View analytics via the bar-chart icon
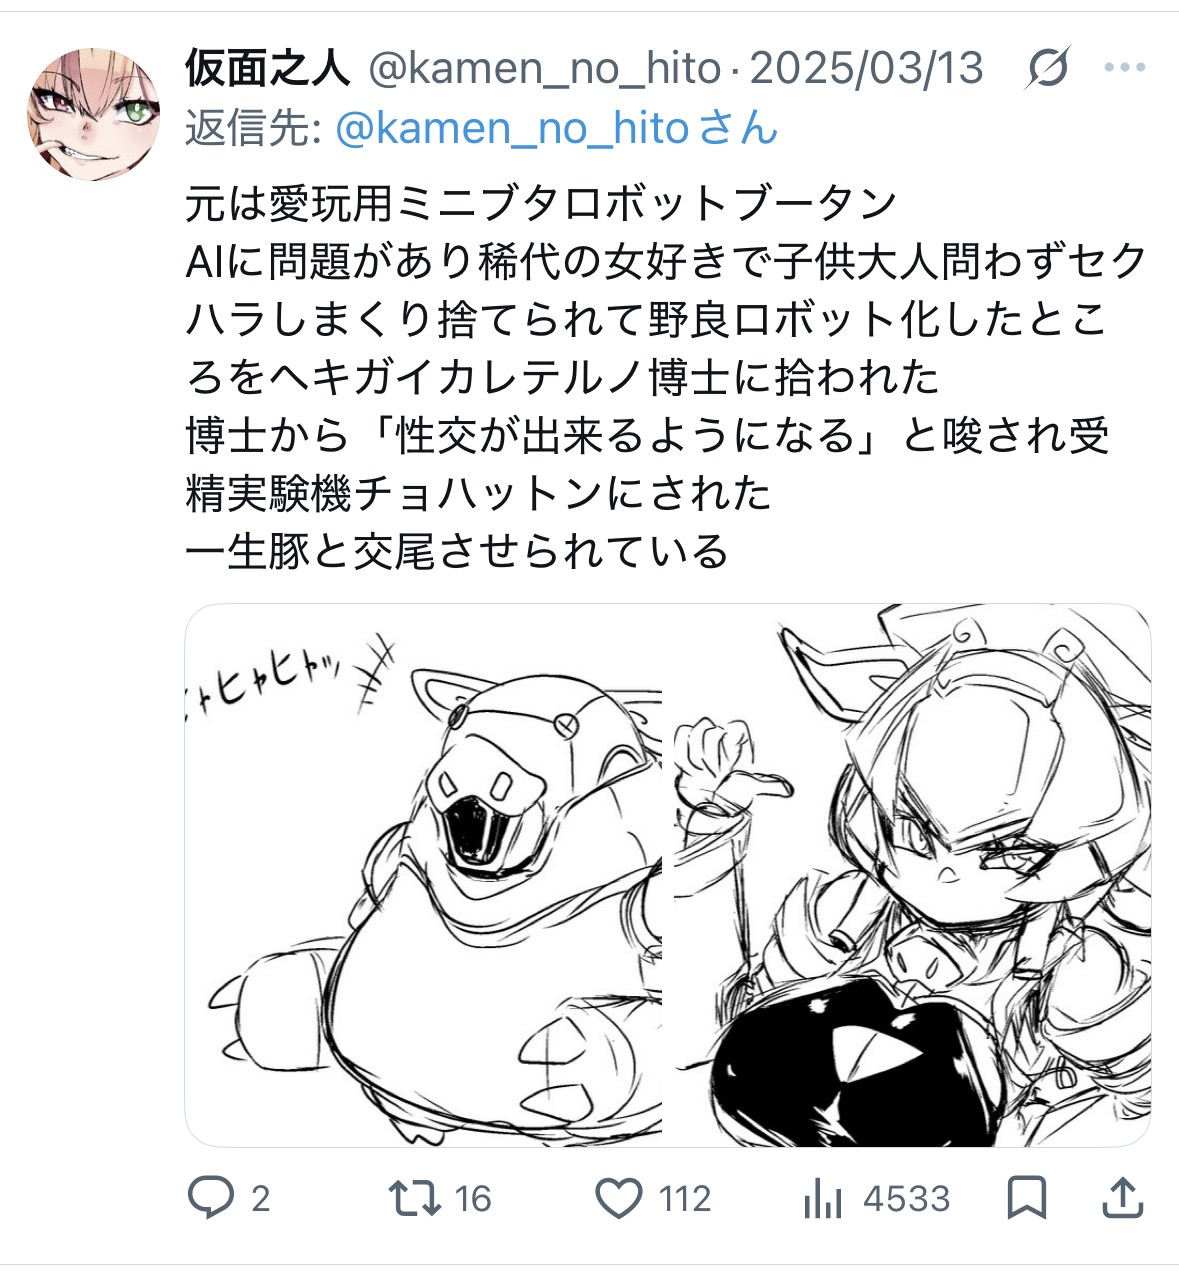Screen dimensions: 1179x1275 tap(823, 1197)
